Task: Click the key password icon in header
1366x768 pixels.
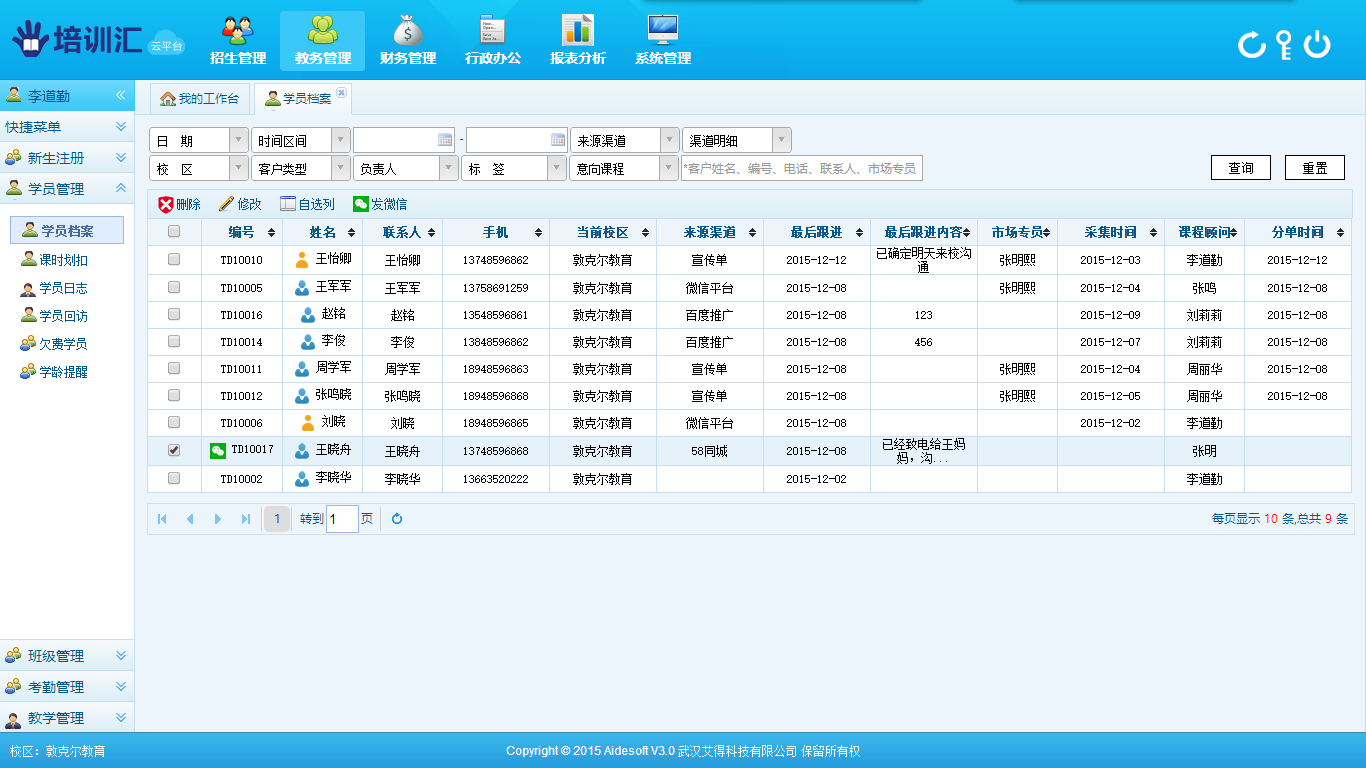Action: click(x=1284, y=44)
